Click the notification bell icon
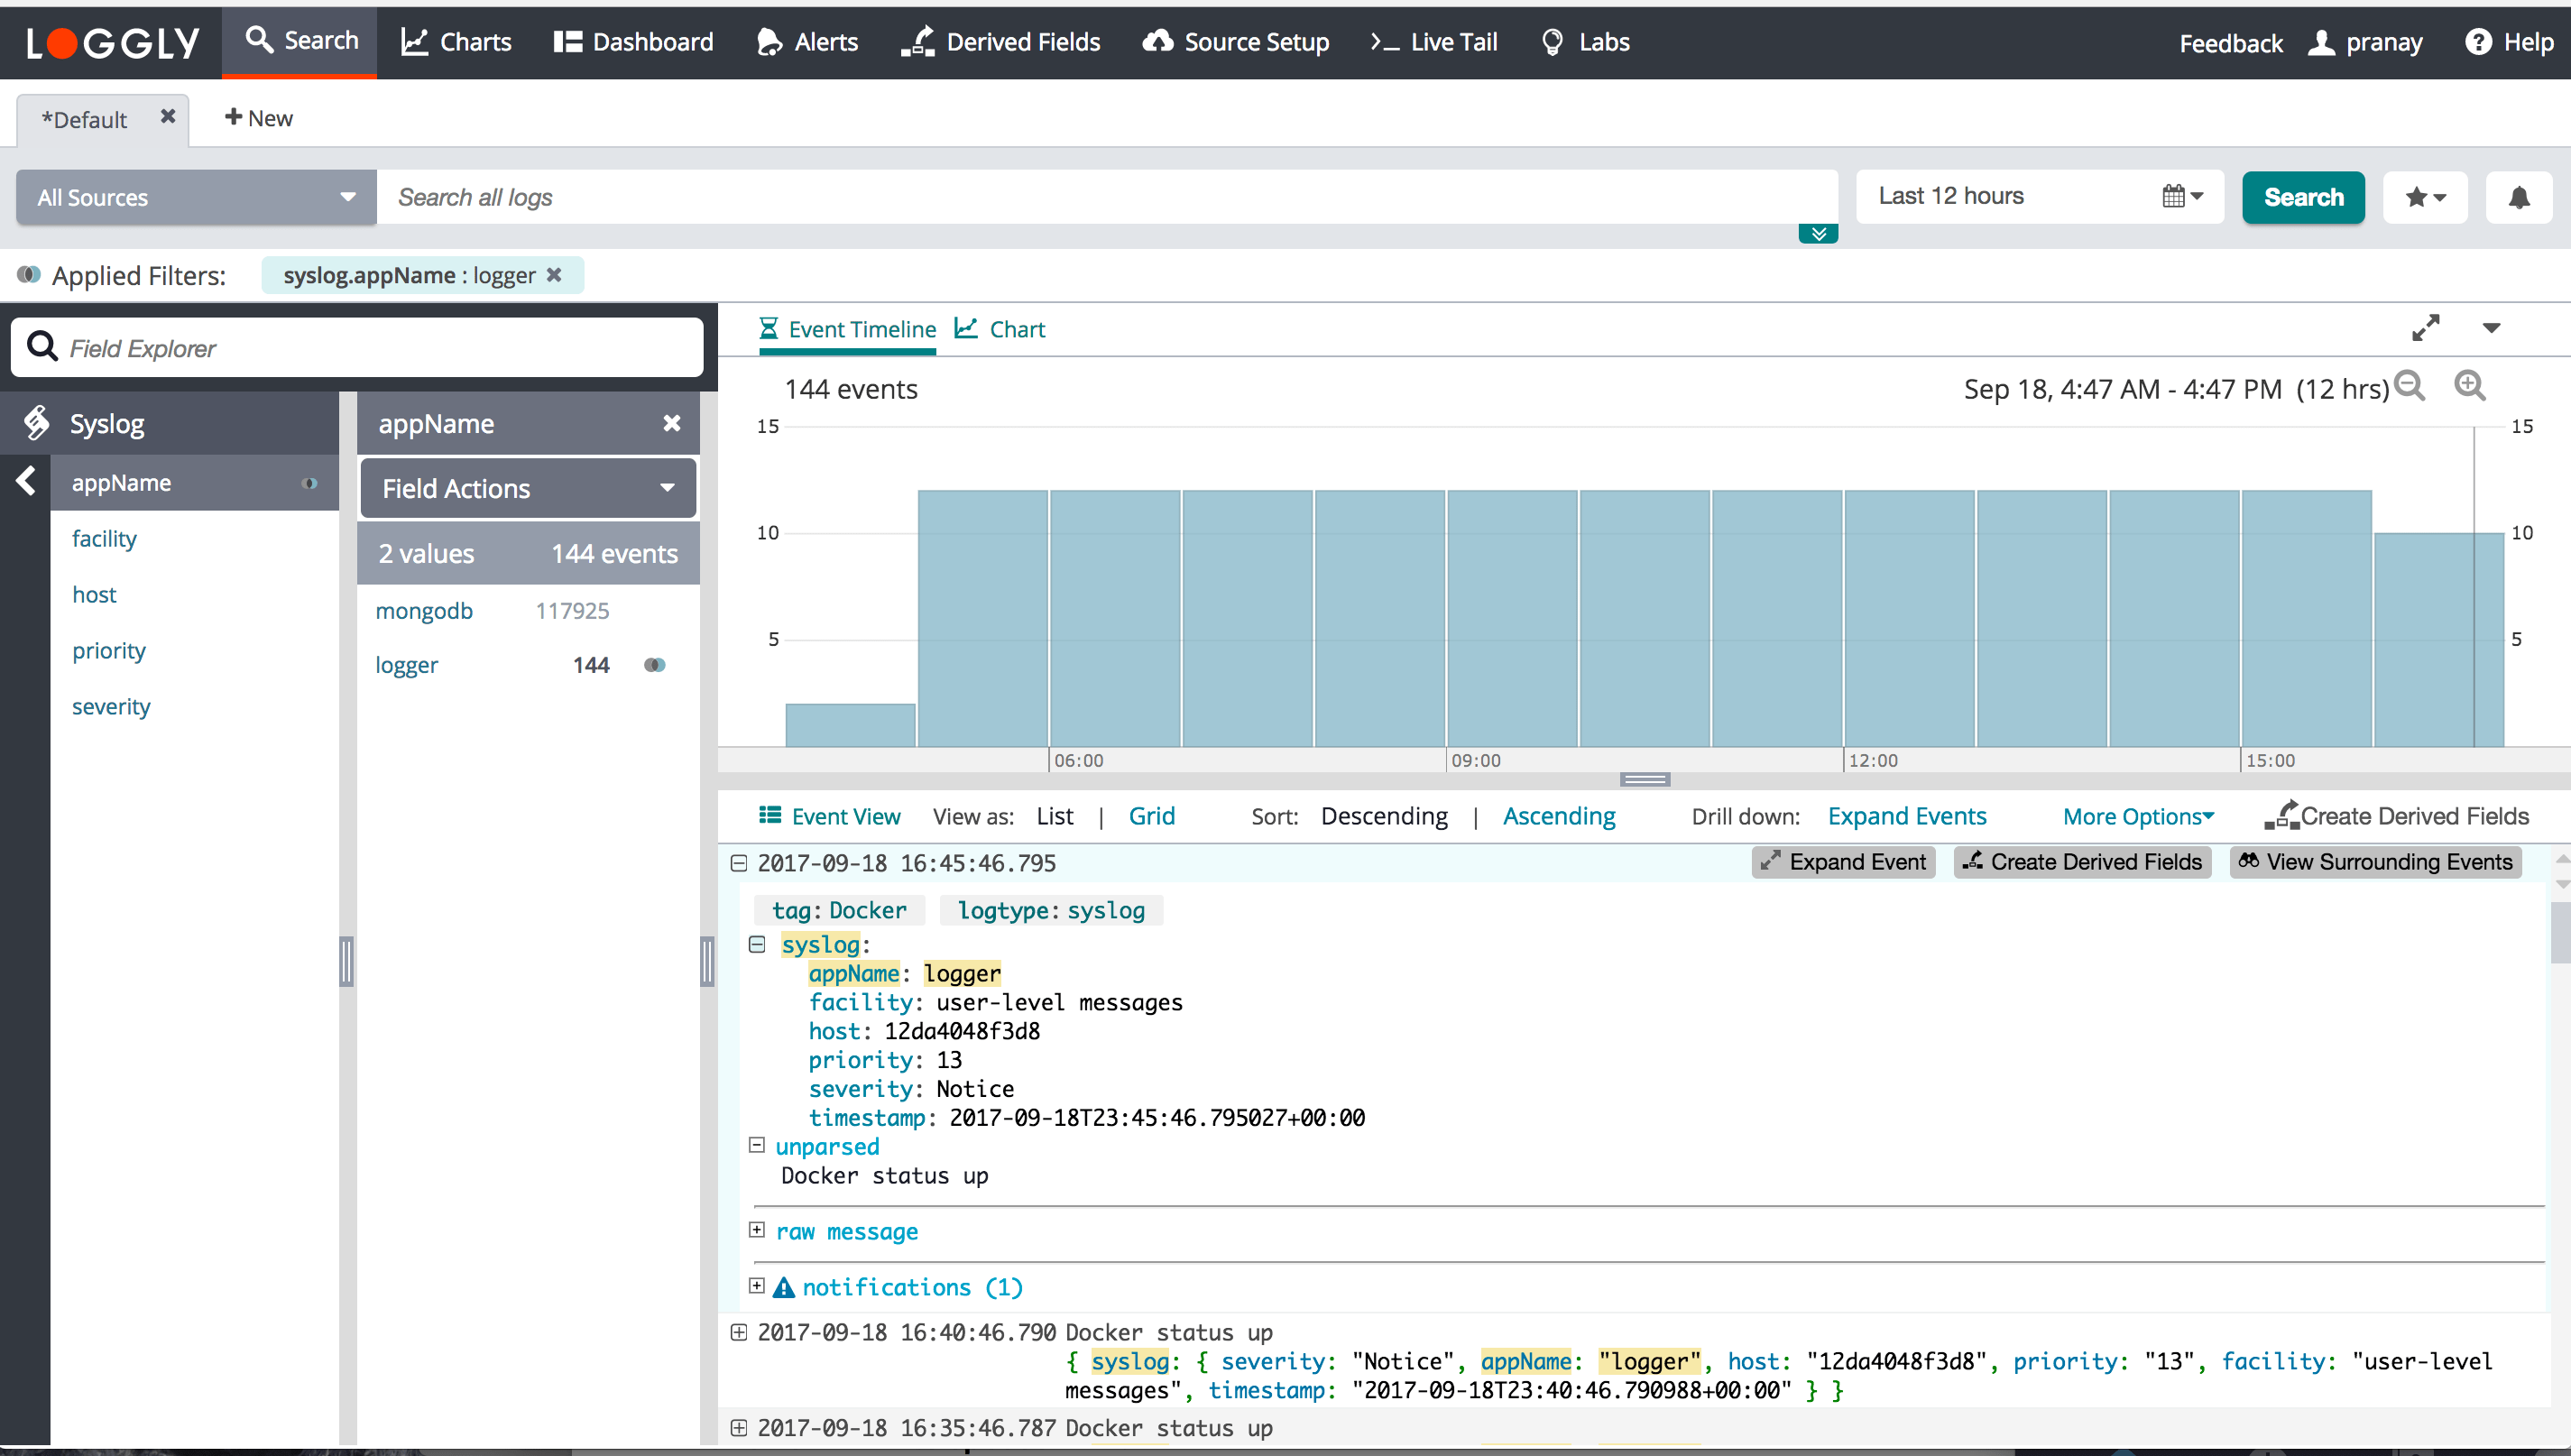 2519,197
